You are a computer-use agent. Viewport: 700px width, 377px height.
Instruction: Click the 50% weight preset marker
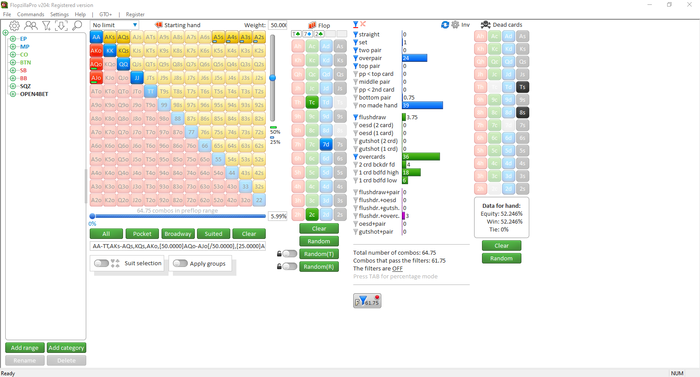point(274,130)
